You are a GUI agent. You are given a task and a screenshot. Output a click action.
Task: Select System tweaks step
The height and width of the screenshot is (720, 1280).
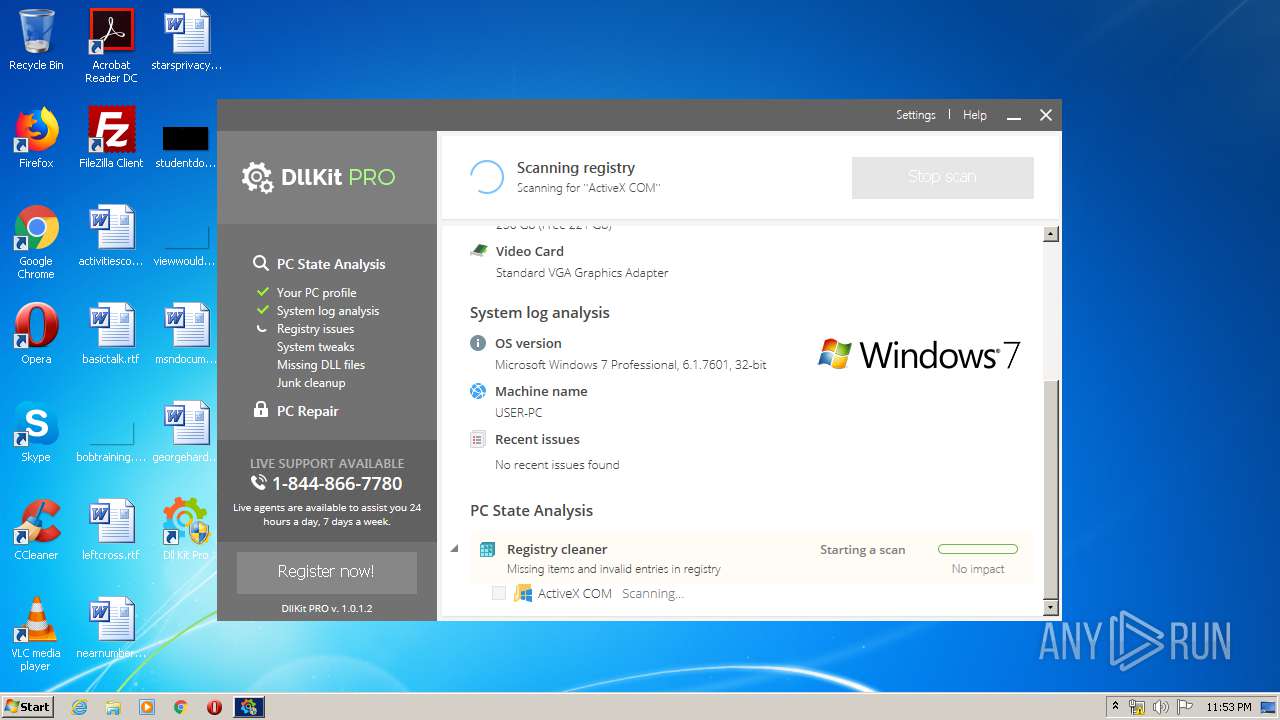coord(315,347)
